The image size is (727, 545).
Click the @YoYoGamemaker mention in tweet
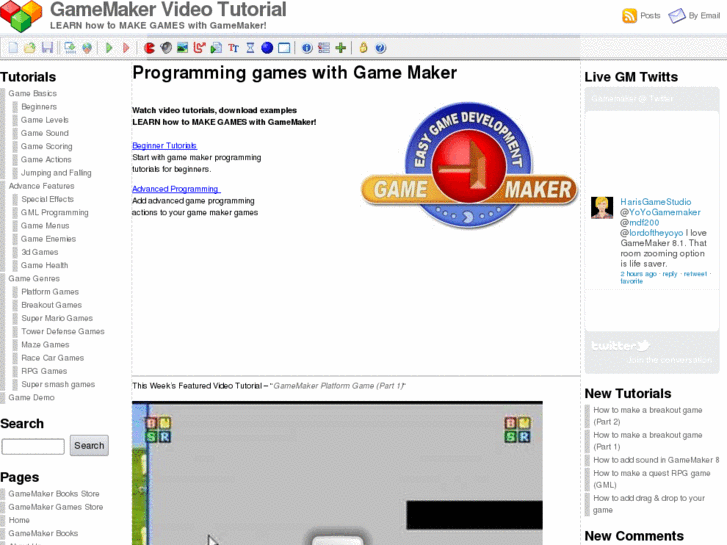(660, 212)
